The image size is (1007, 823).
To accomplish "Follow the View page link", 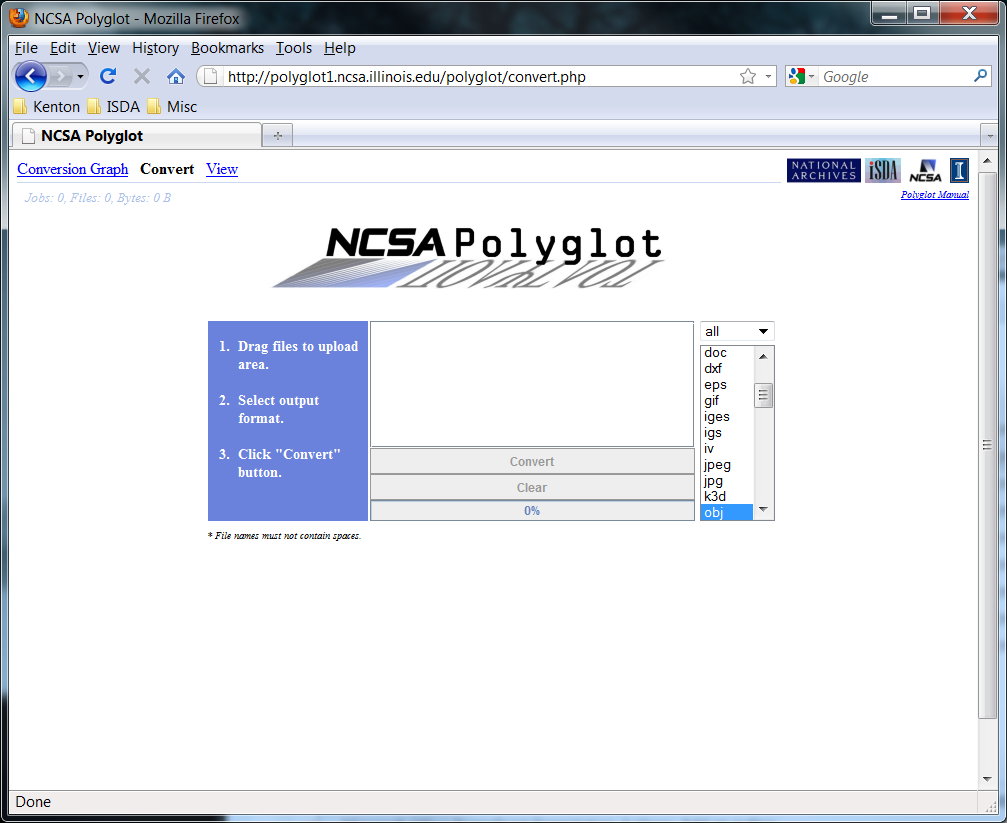I will [222, 169].
